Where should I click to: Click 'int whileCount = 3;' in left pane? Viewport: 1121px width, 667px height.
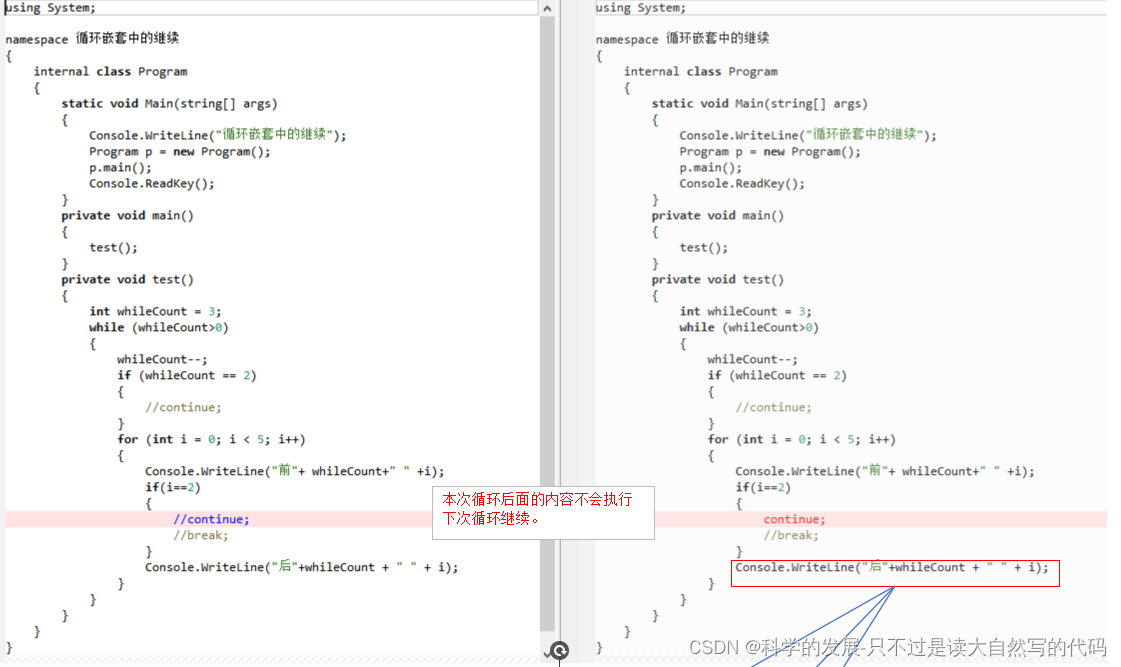pyautogui.click(x=155, y=311)
